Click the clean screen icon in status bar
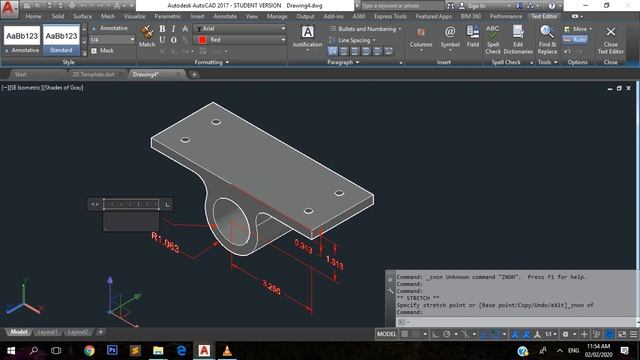This screenshot has width=640, height=360. point(622,334)
